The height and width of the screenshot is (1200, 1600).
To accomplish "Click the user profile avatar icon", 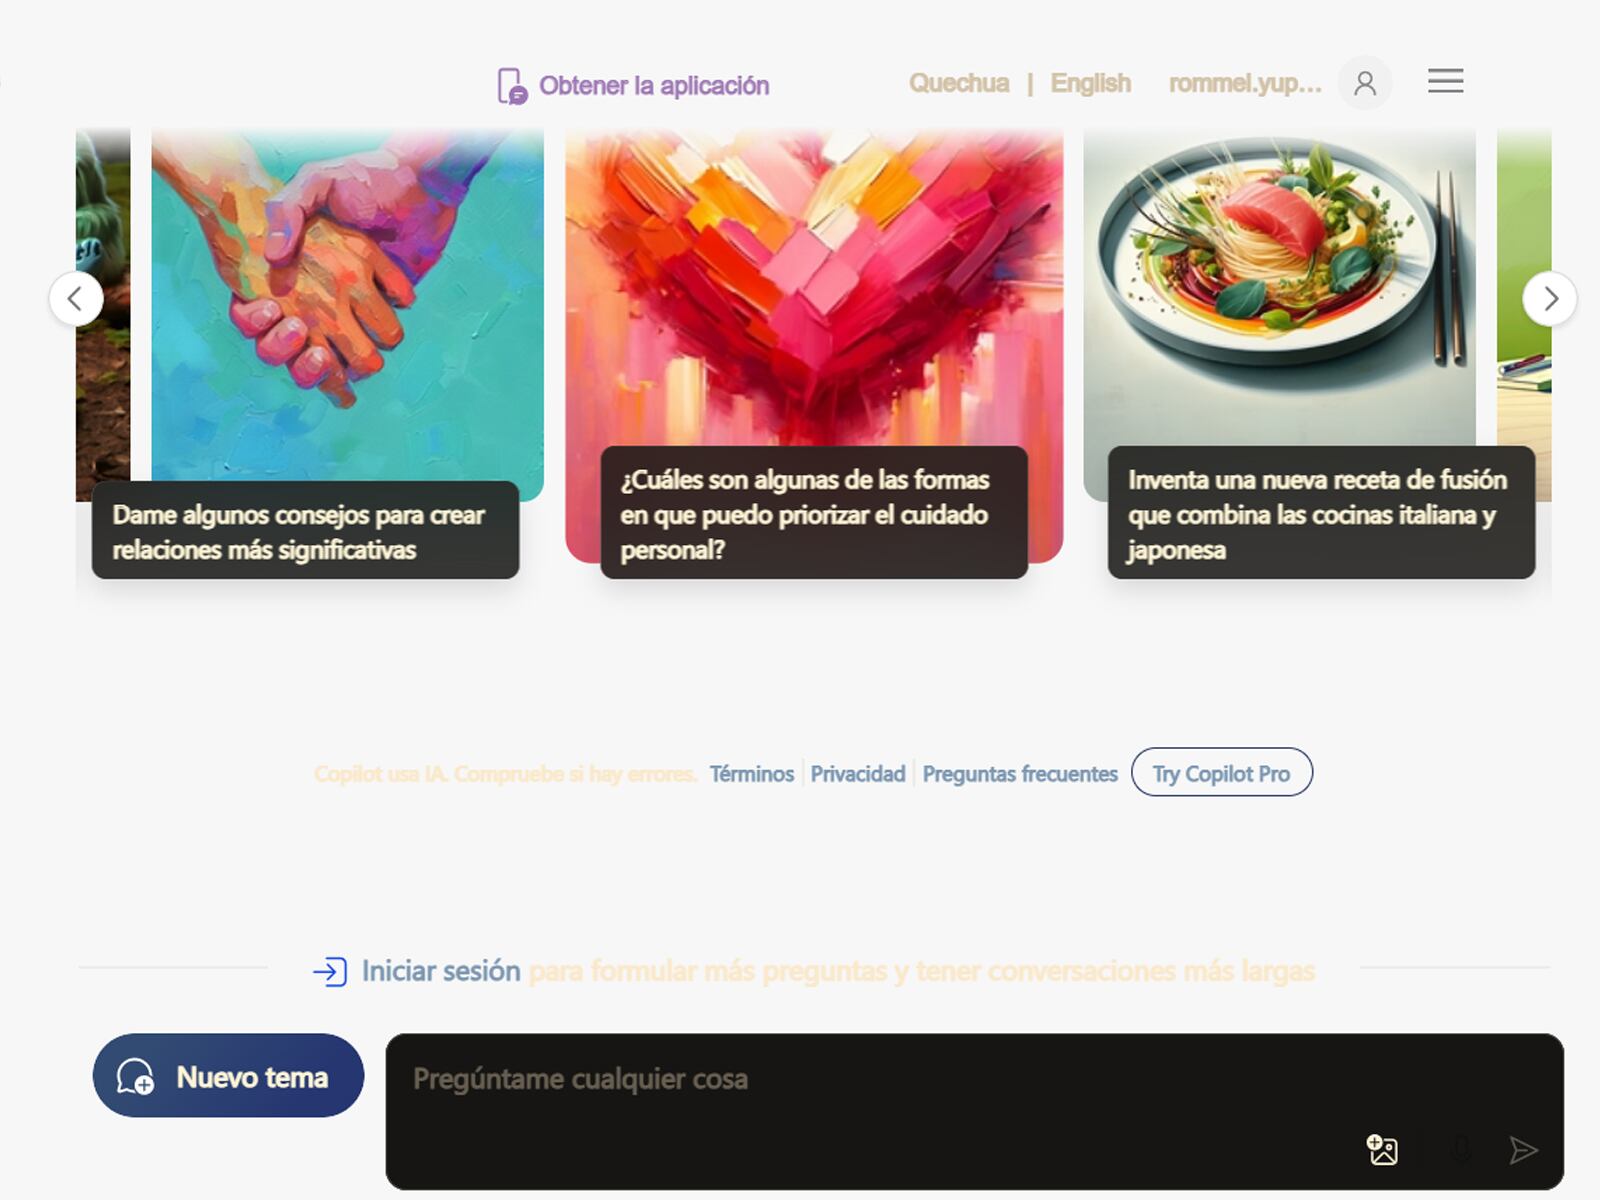I will [x=1365, y=83].
